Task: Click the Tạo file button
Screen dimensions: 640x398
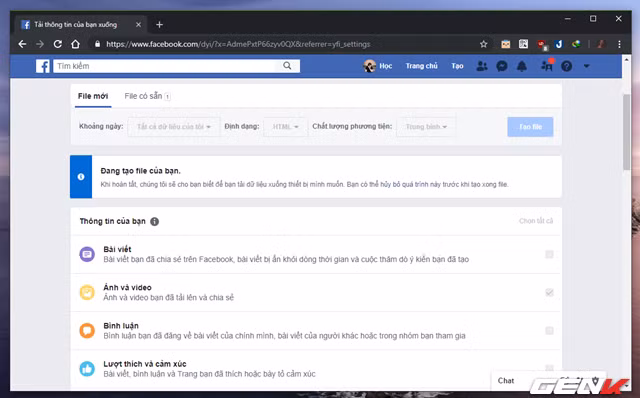Action: pyautogui.click(x=530, y=127)
